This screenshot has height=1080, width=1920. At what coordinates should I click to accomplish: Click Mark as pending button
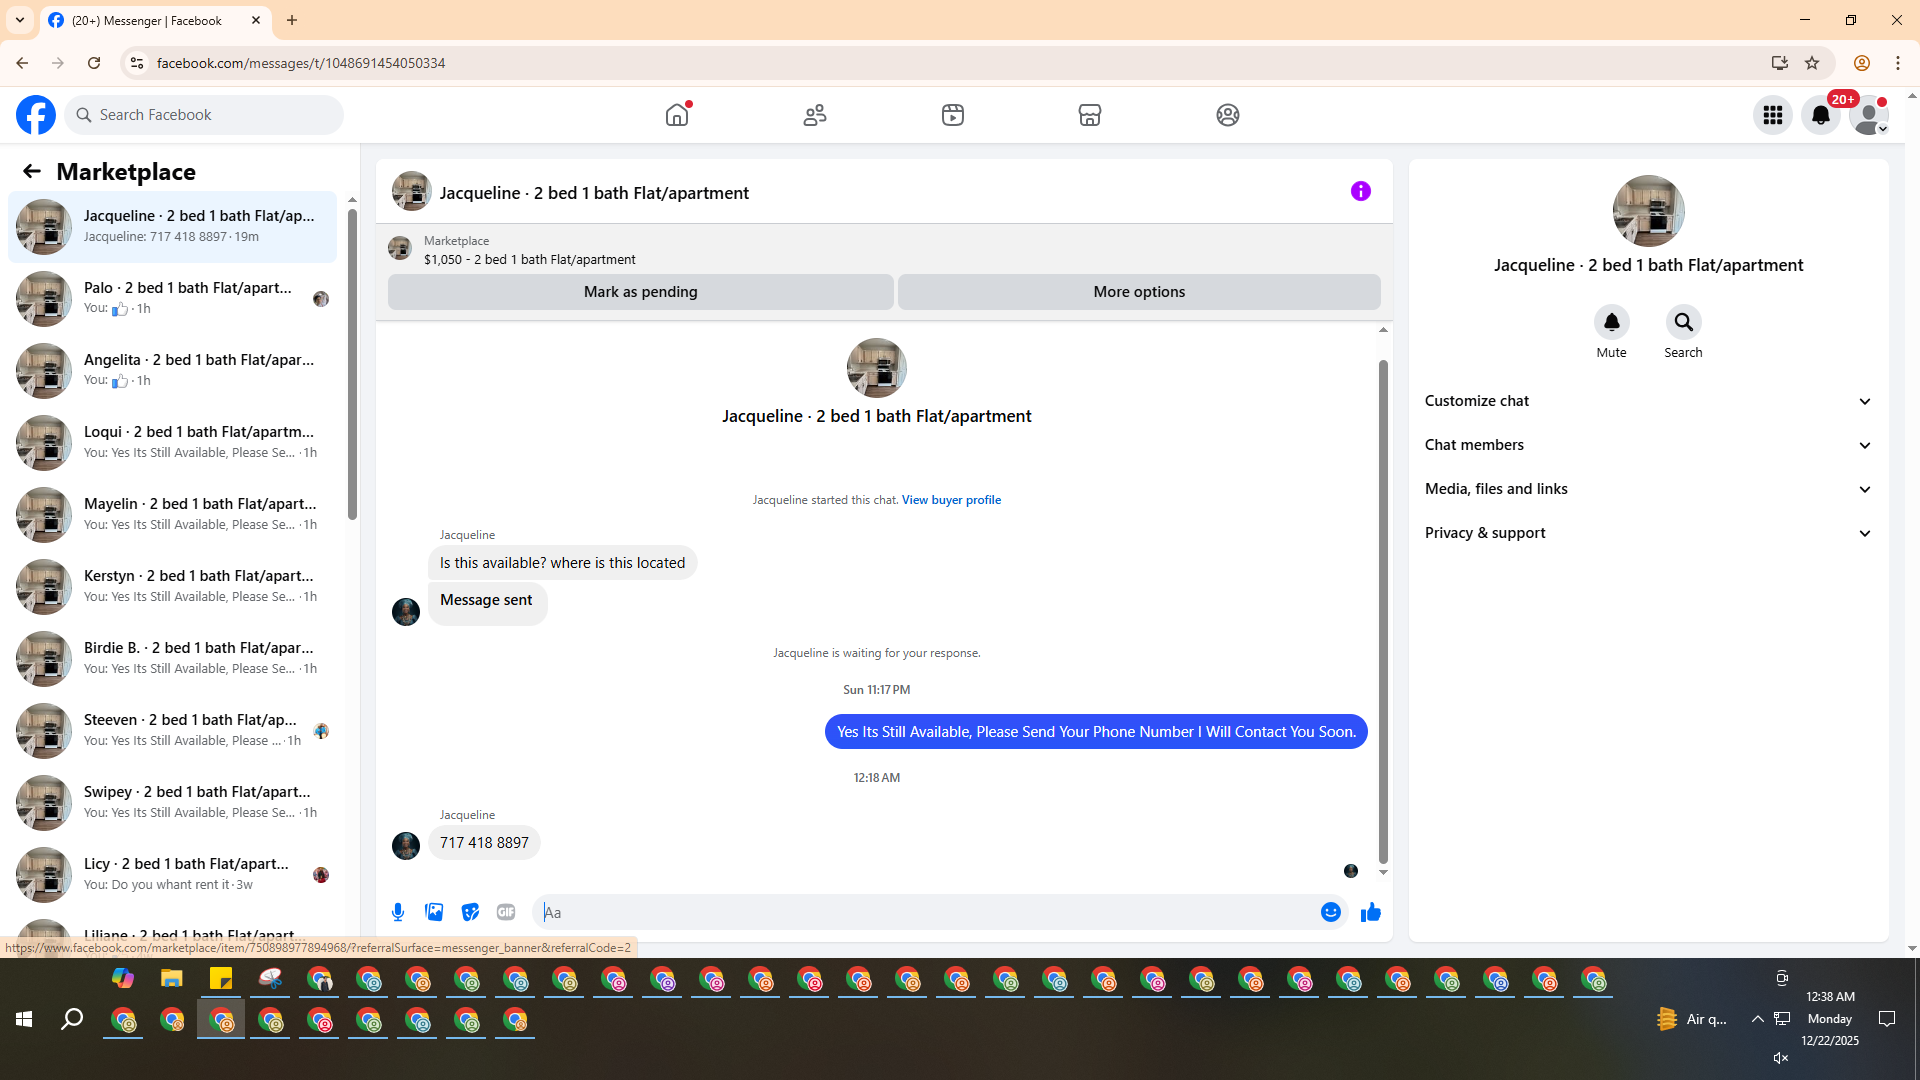[641, 292]
